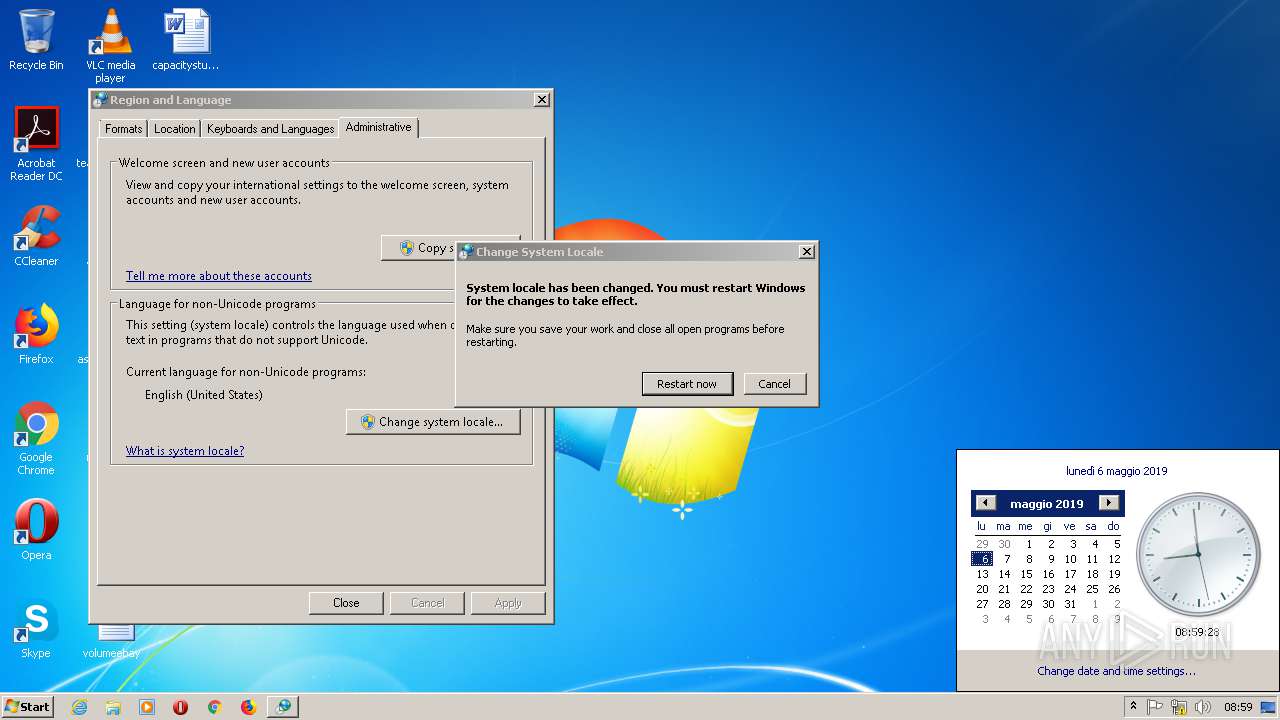The width and height of the screenshot is (1280, 720).
Task: Click today's date 6 in calendar
Action: 982,559
